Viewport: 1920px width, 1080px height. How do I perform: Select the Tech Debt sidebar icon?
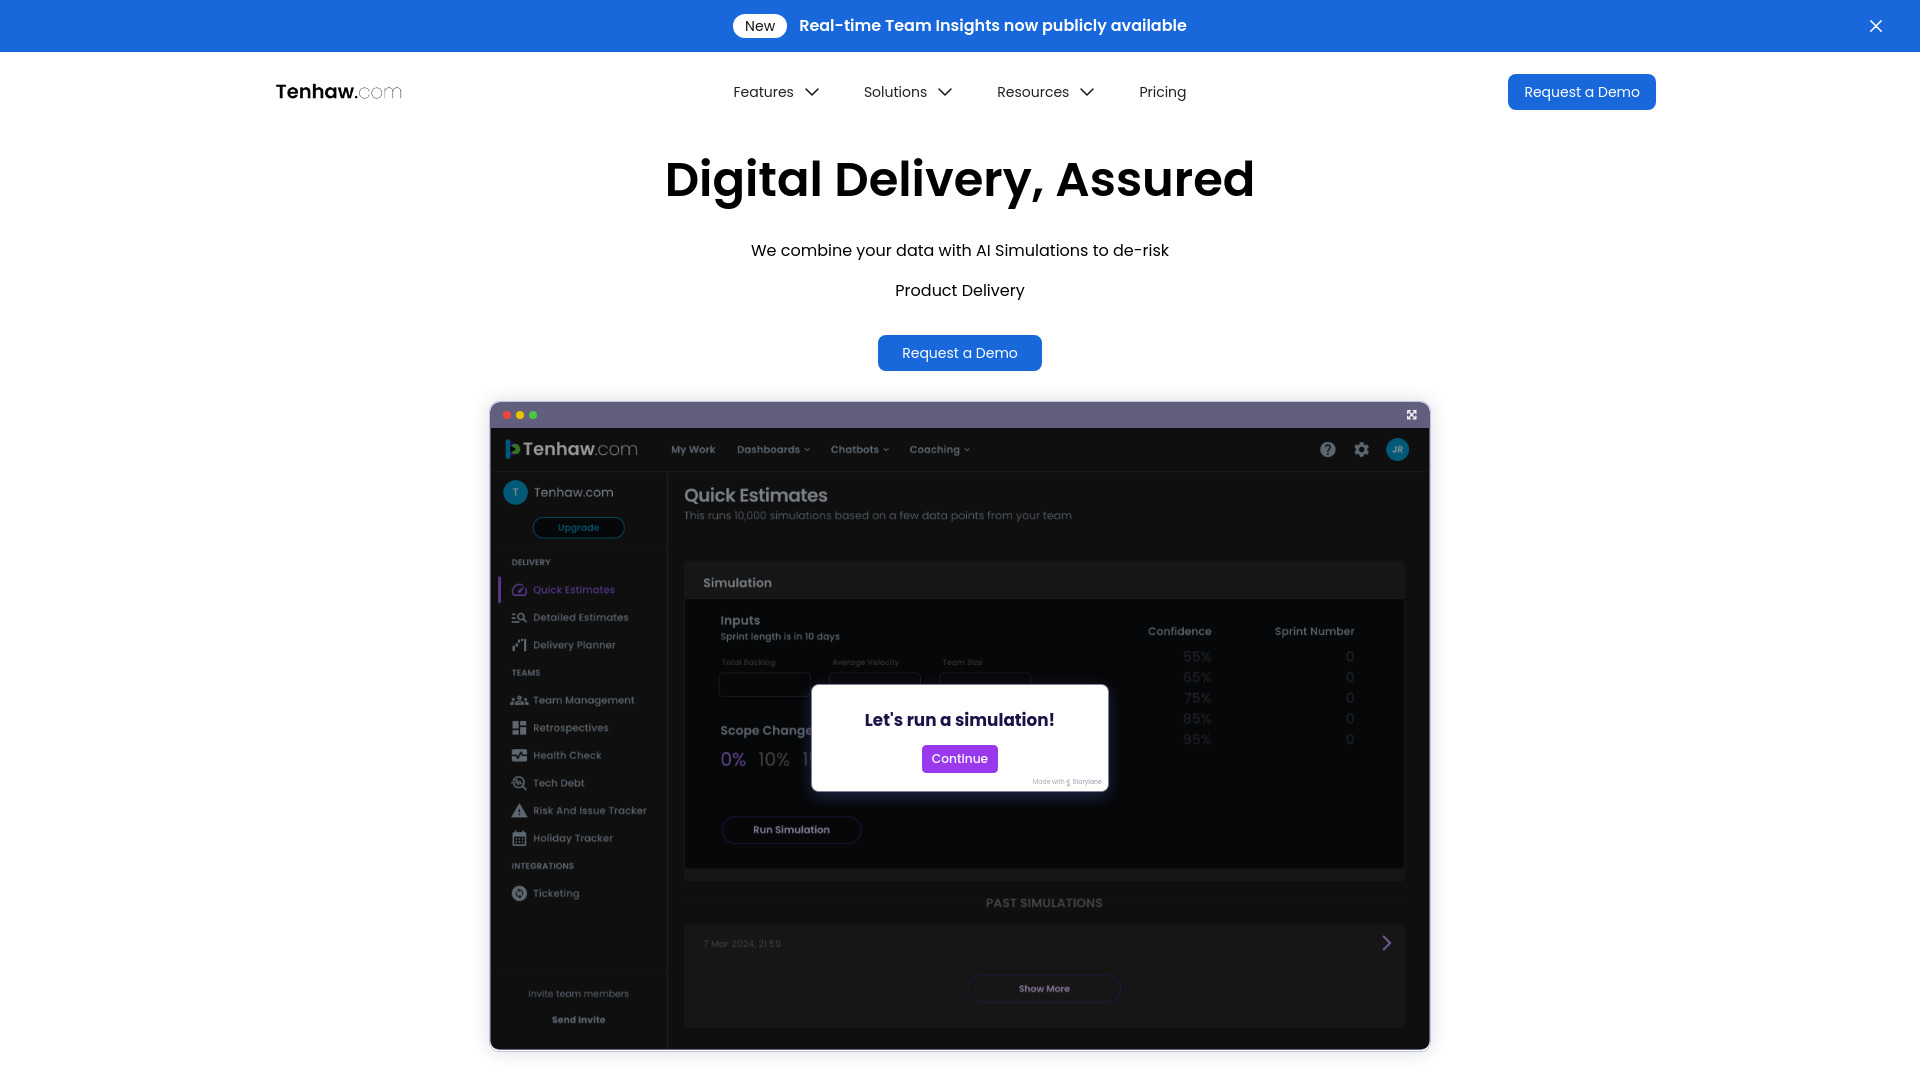518,782
